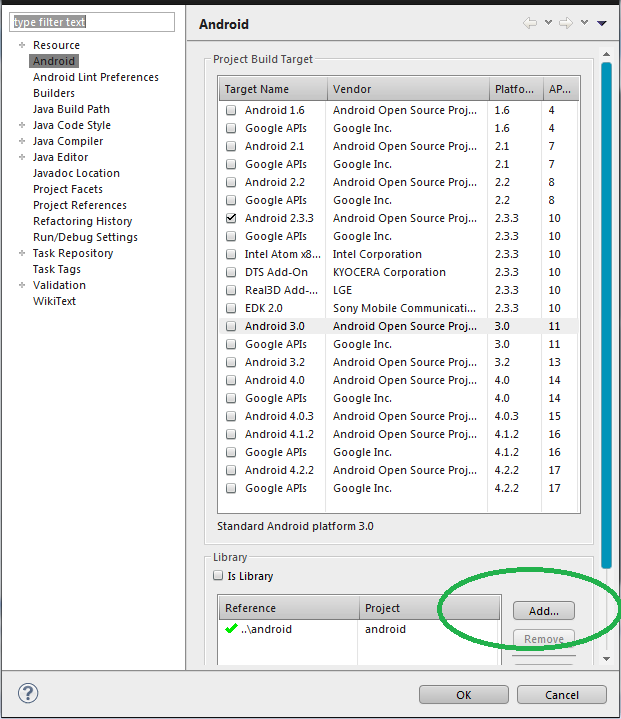The image size is (621, 719).
Task: Open Task Tags page
Action: coord(56,269)
